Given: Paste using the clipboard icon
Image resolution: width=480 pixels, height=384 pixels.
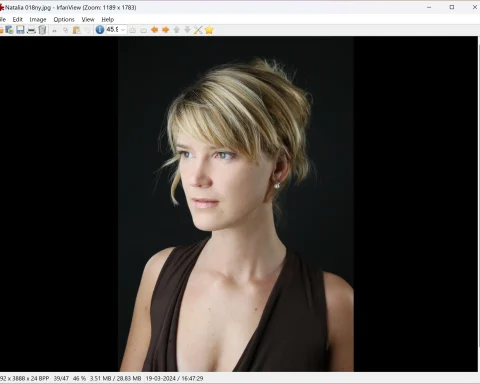Looking at the screenshot, I should click(x=76, y=30).
